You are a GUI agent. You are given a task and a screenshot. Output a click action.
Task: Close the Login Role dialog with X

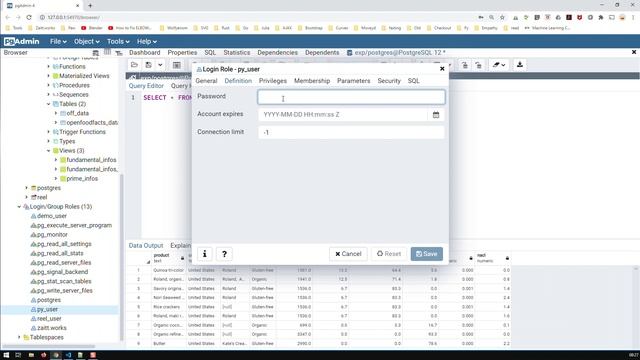point(442,69)
